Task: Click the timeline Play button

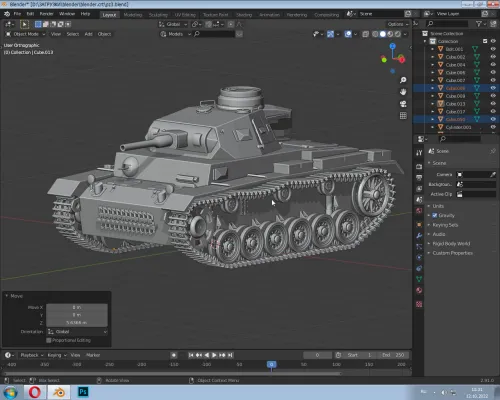Action: (x=214, y=355)
